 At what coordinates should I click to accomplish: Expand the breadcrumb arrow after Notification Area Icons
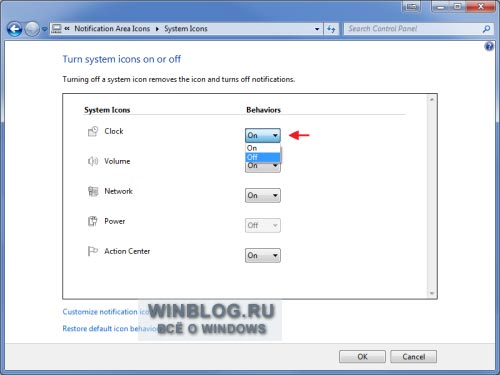(x=157, y=29)
